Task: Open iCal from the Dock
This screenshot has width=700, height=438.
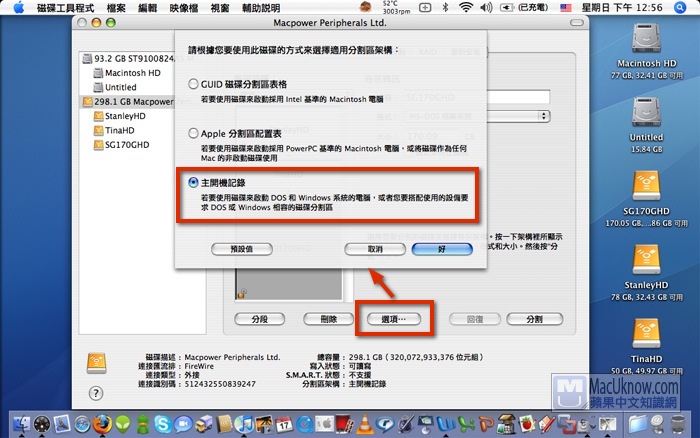Action: [284, 424]
